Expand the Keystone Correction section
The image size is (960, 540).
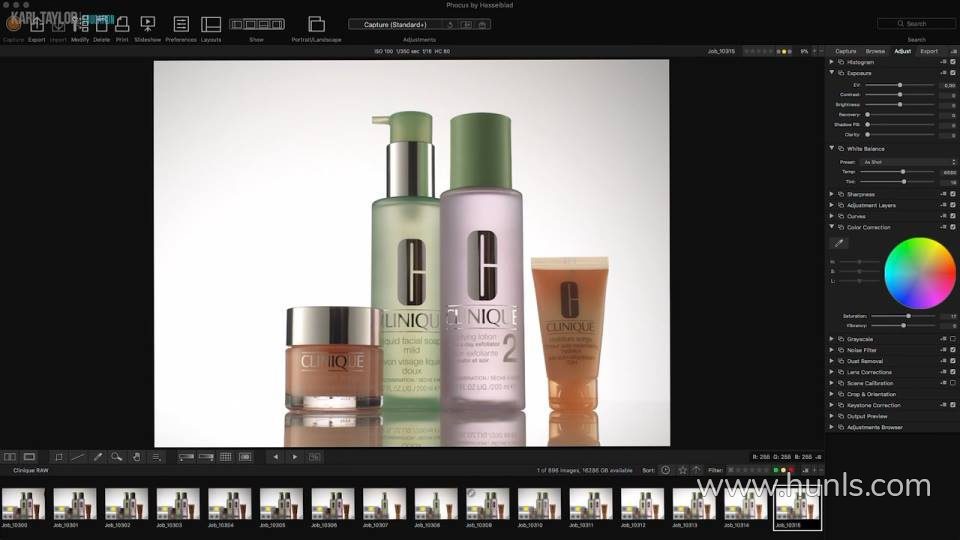point(831,405)
